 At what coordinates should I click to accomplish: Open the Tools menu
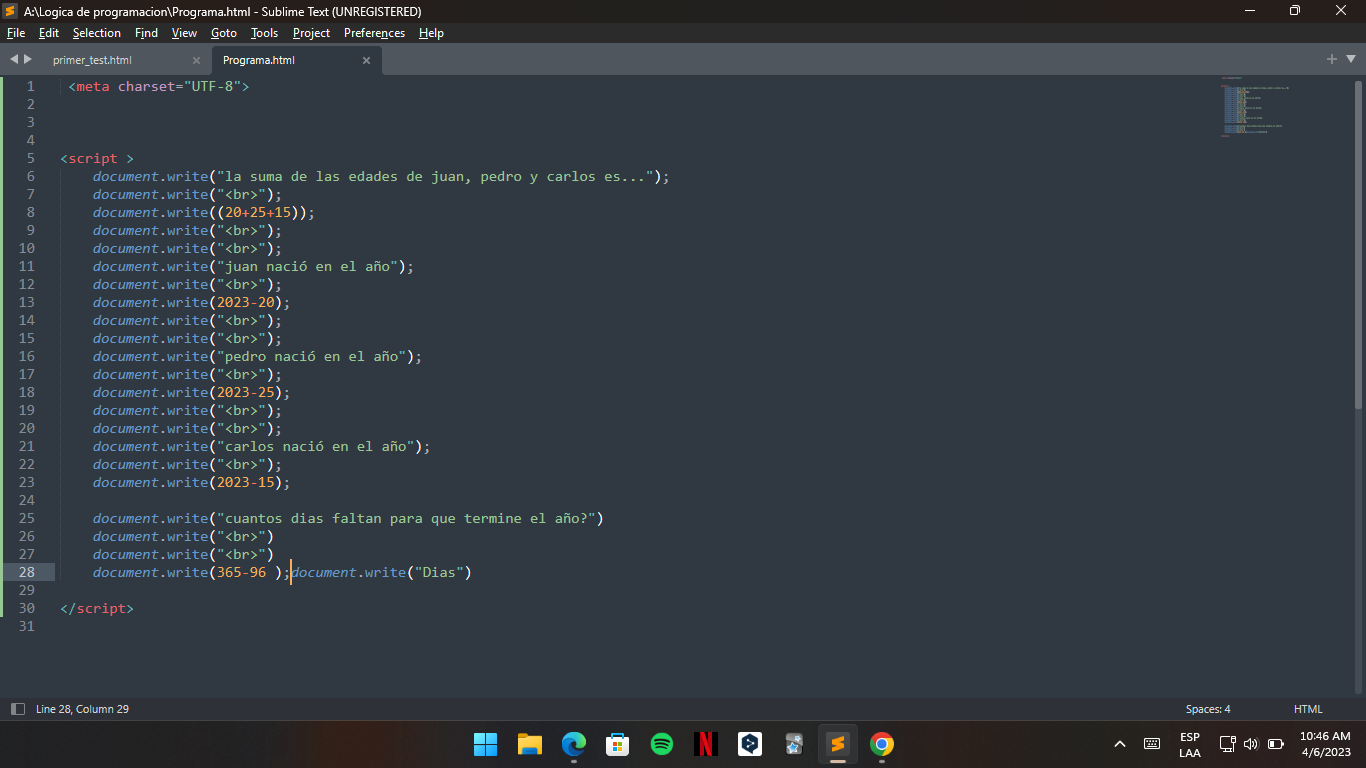click(x=264, y=33)
